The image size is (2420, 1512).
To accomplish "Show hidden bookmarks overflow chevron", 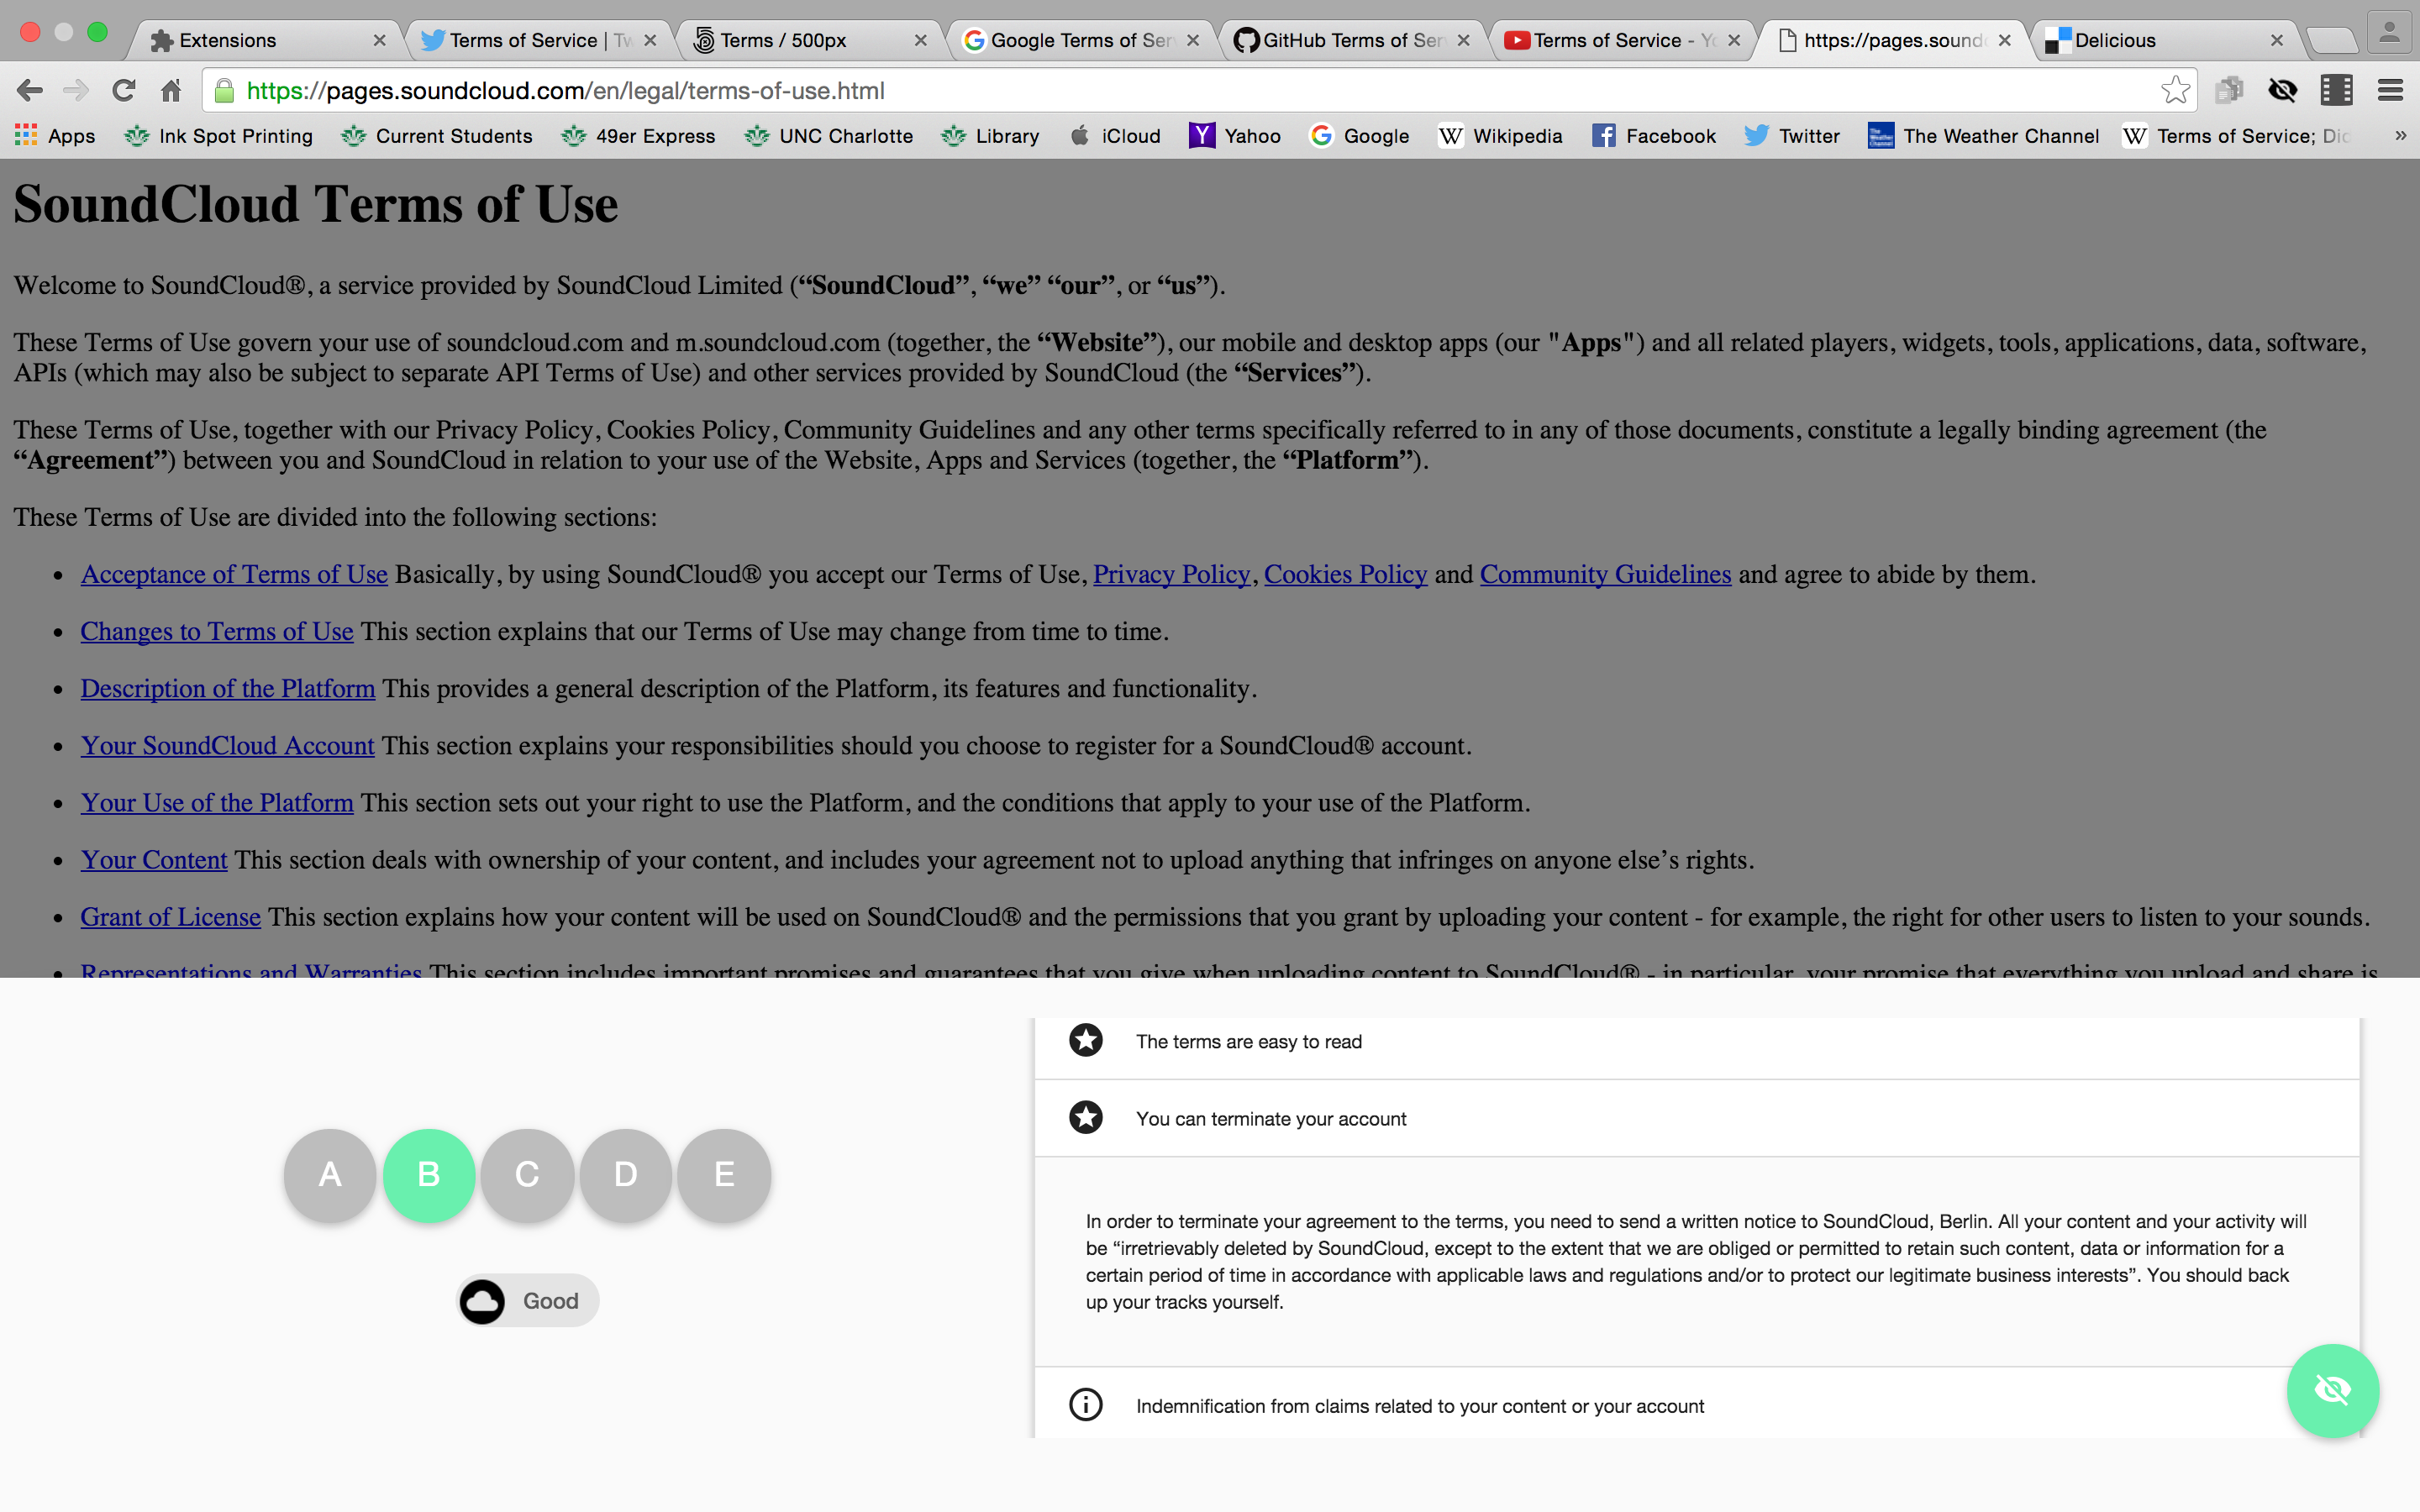I will click(2400, 136).
